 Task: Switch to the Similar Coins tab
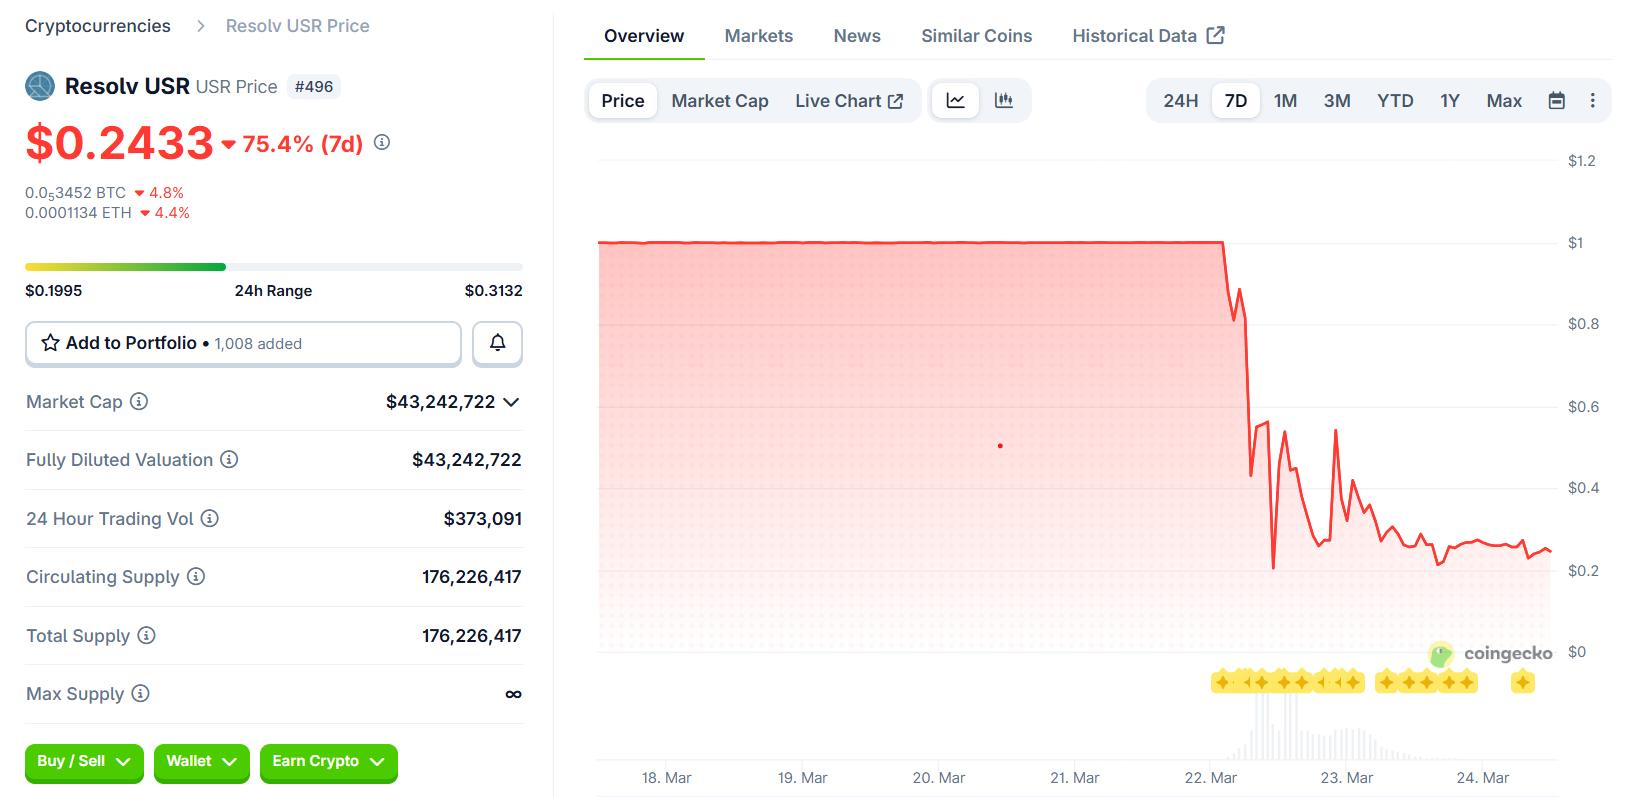(976, 36)
